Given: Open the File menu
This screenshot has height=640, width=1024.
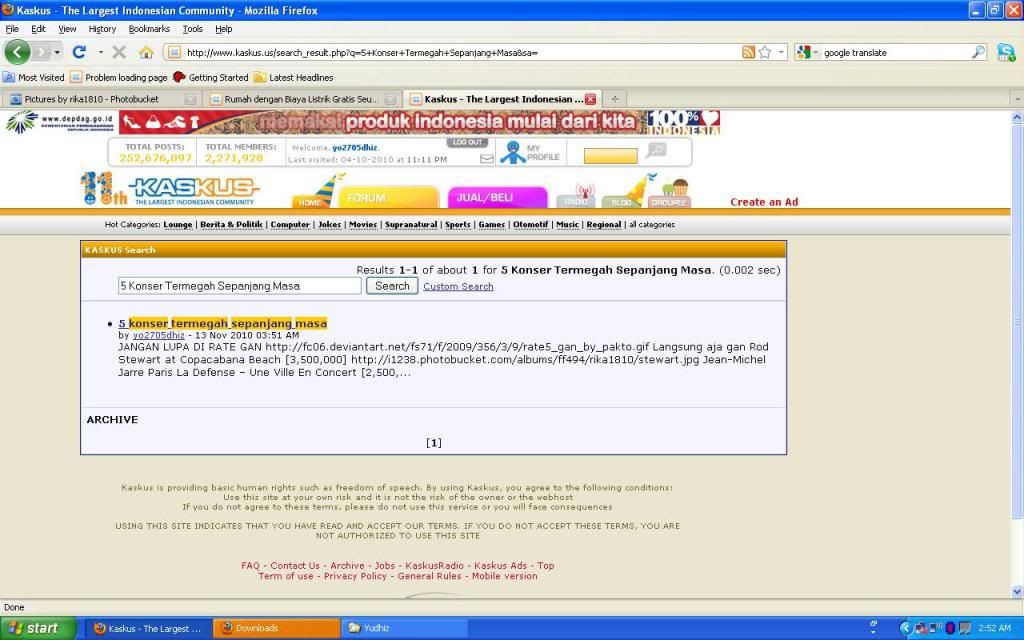Looking at the screenshot, I should 12,29.
